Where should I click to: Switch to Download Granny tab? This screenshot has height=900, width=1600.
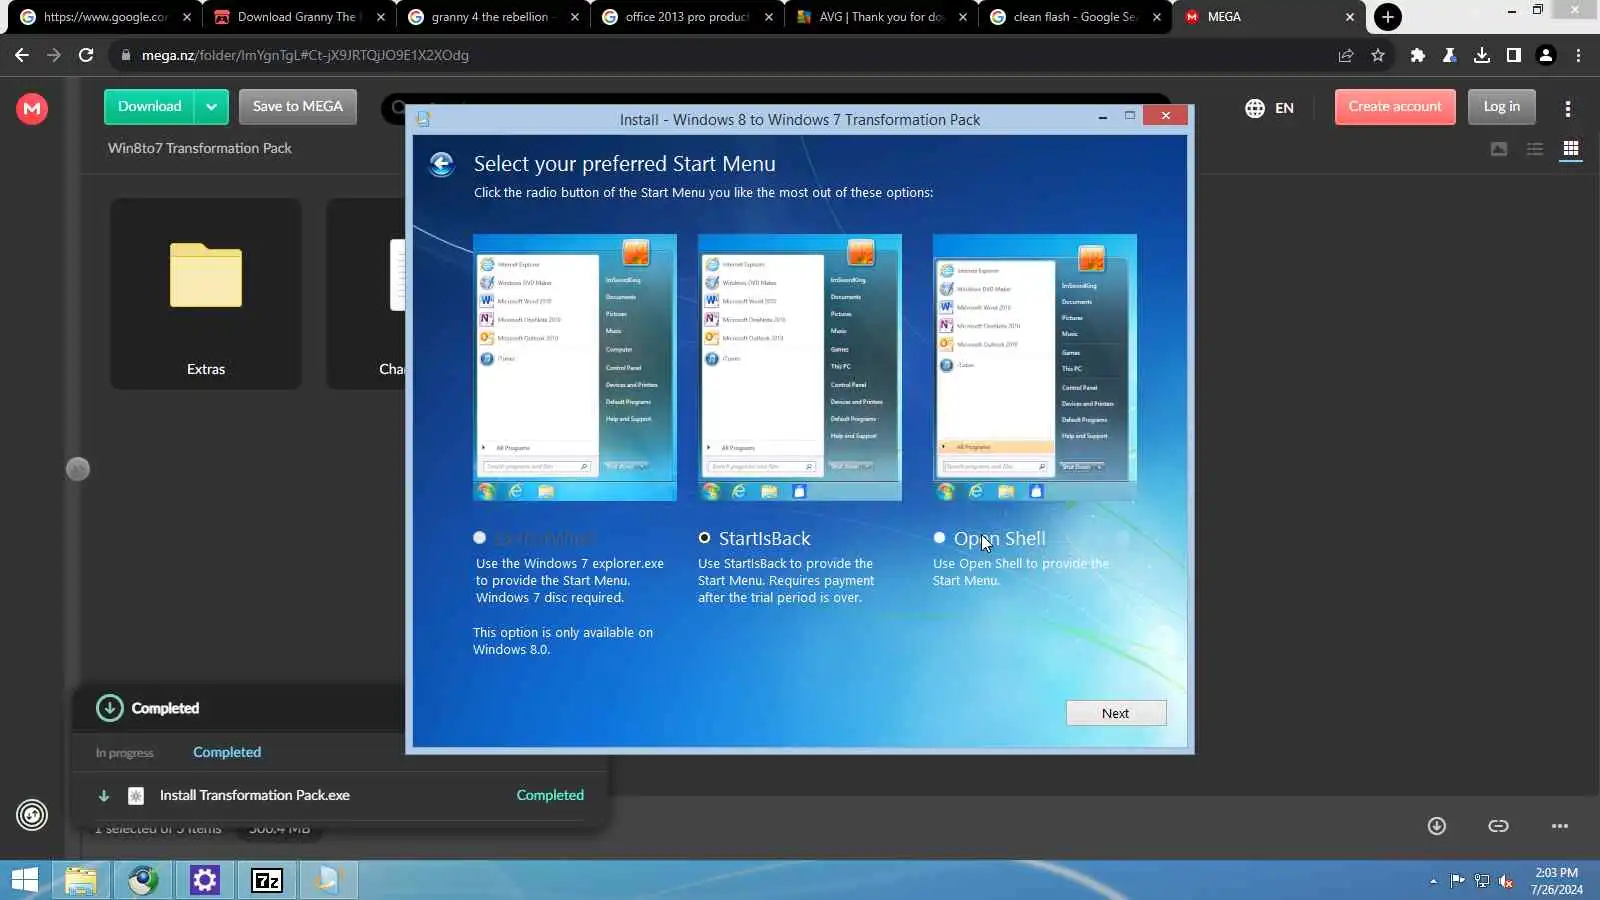[296, 17]
